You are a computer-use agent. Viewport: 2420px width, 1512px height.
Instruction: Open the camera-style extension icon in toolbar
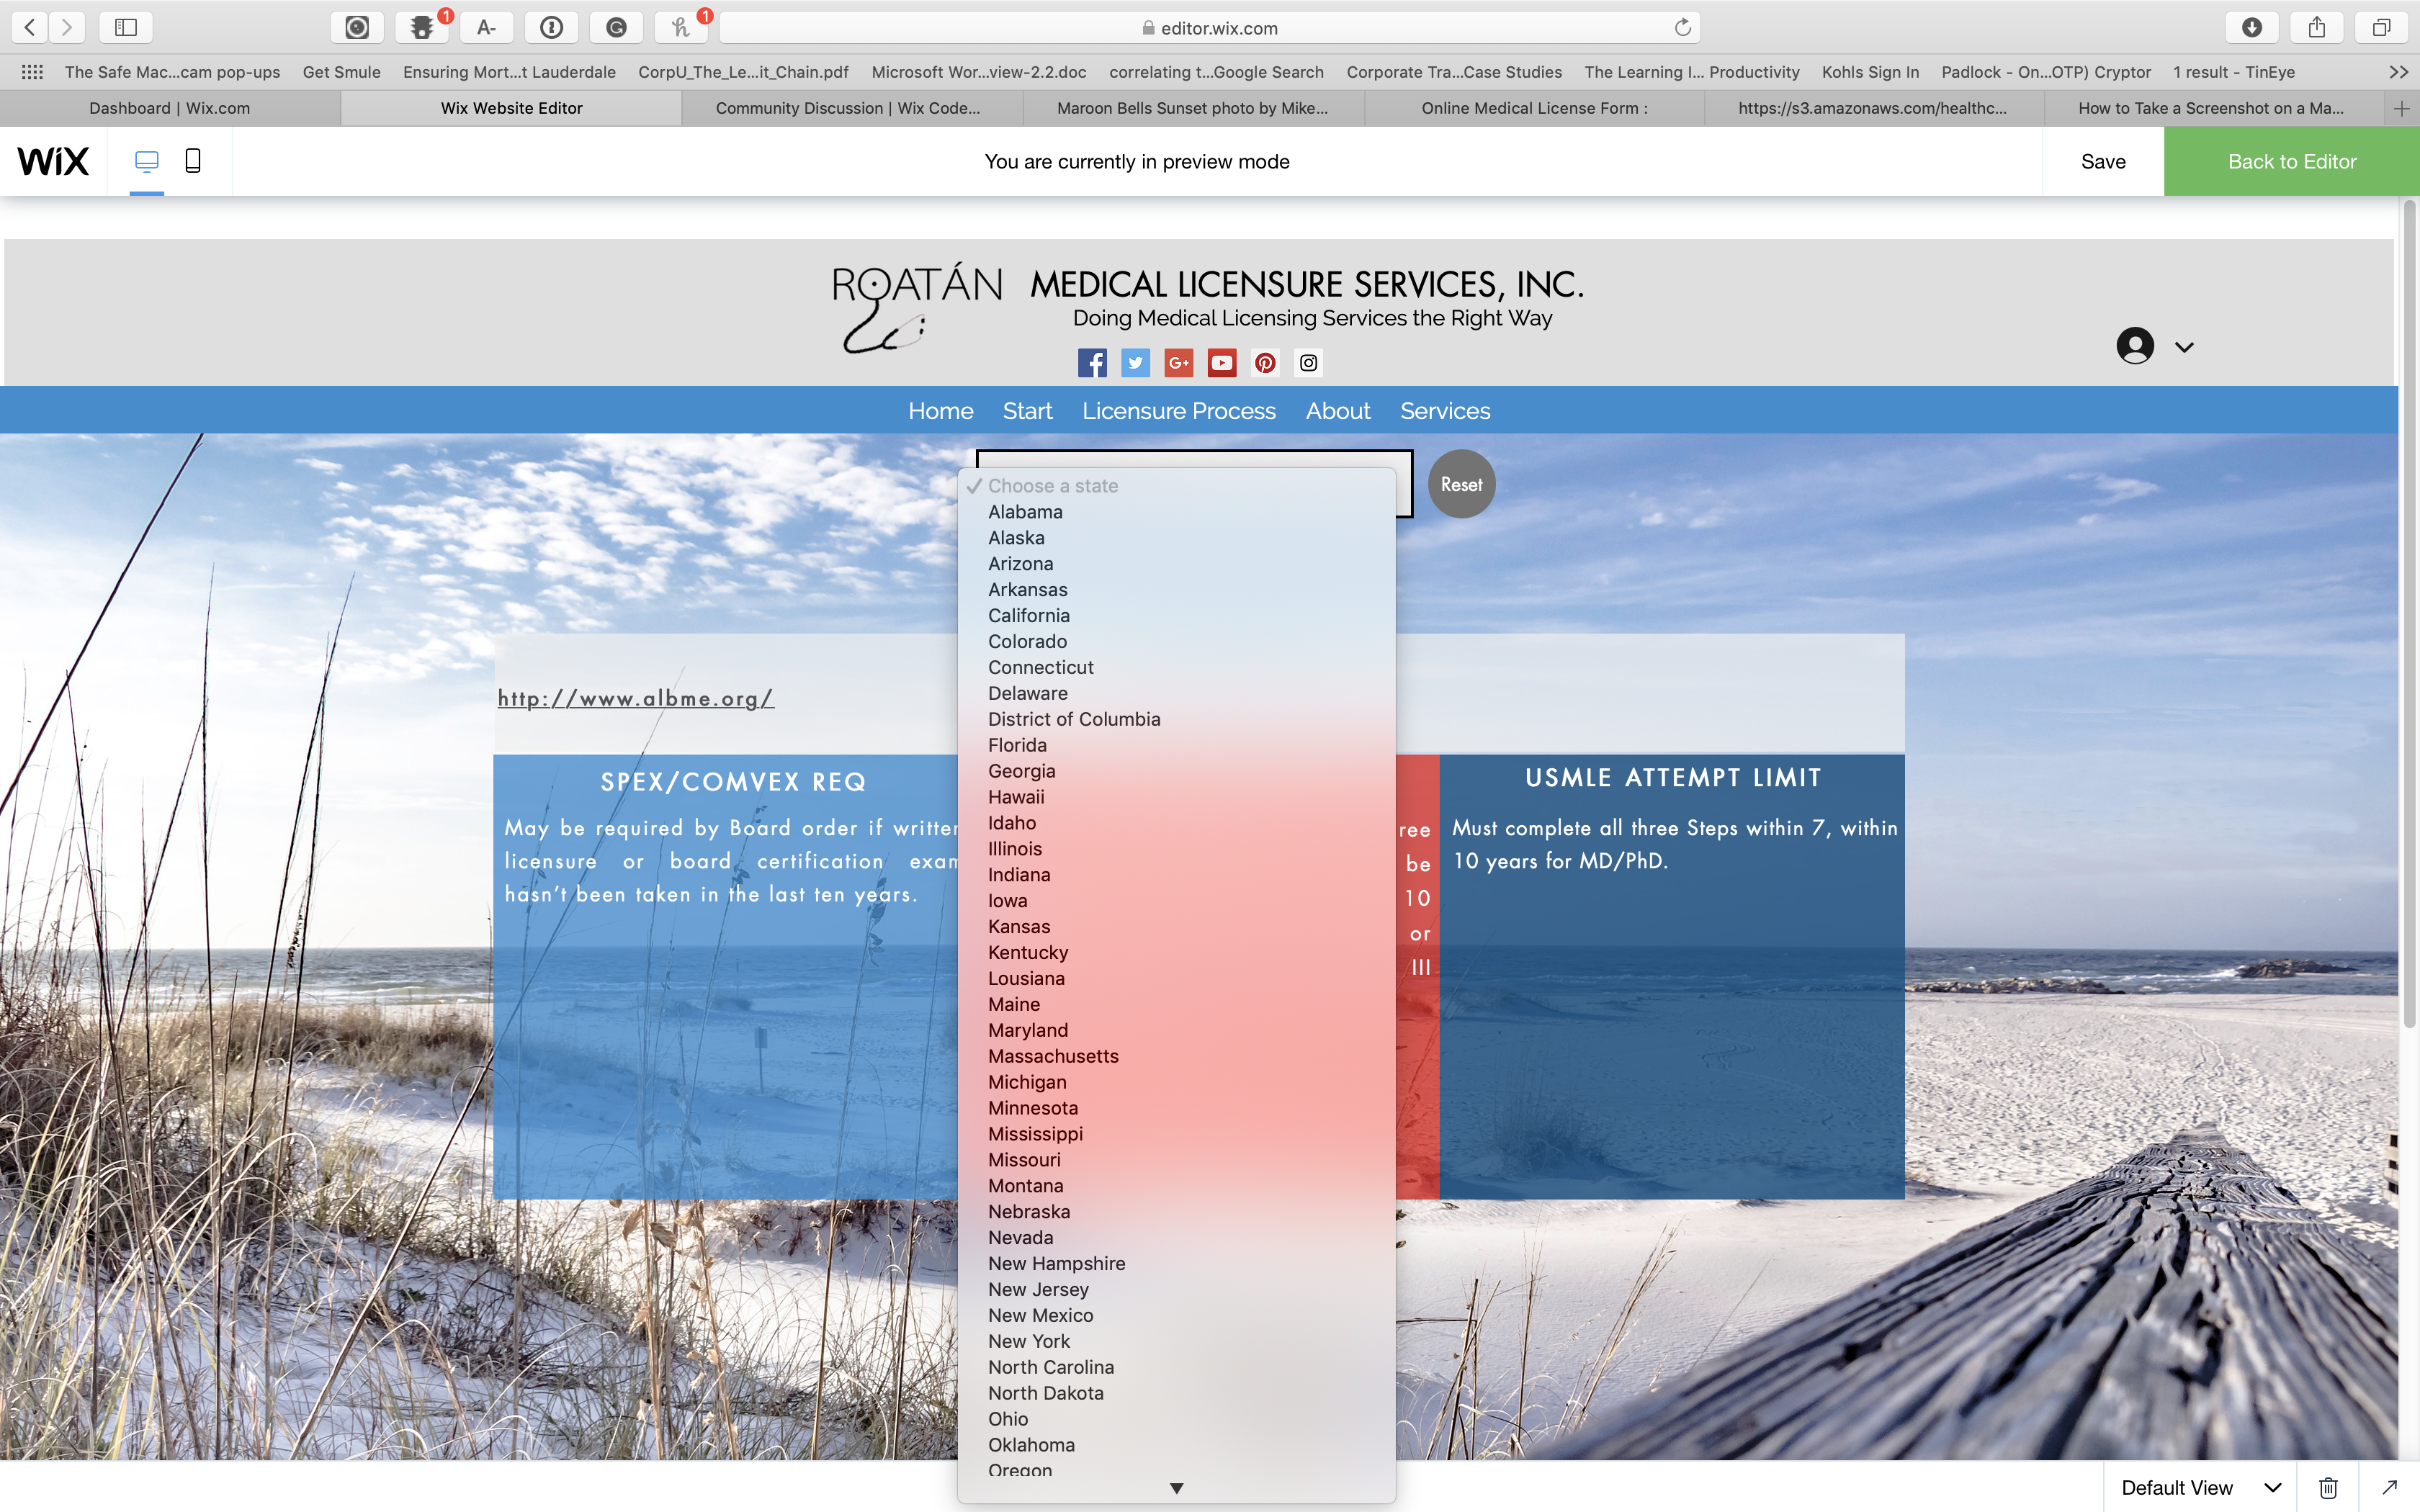[x=357, y=27]
